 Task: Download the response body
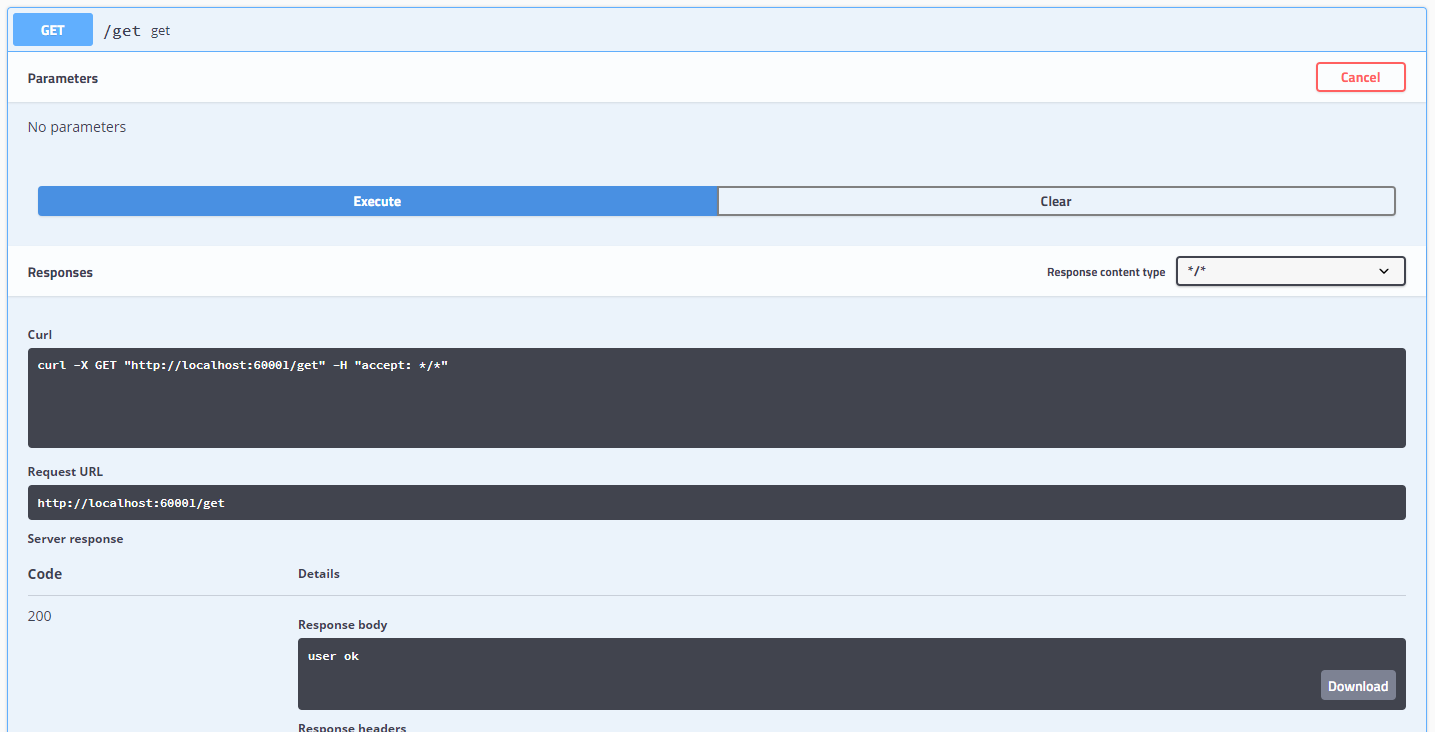click(1357, 686)
